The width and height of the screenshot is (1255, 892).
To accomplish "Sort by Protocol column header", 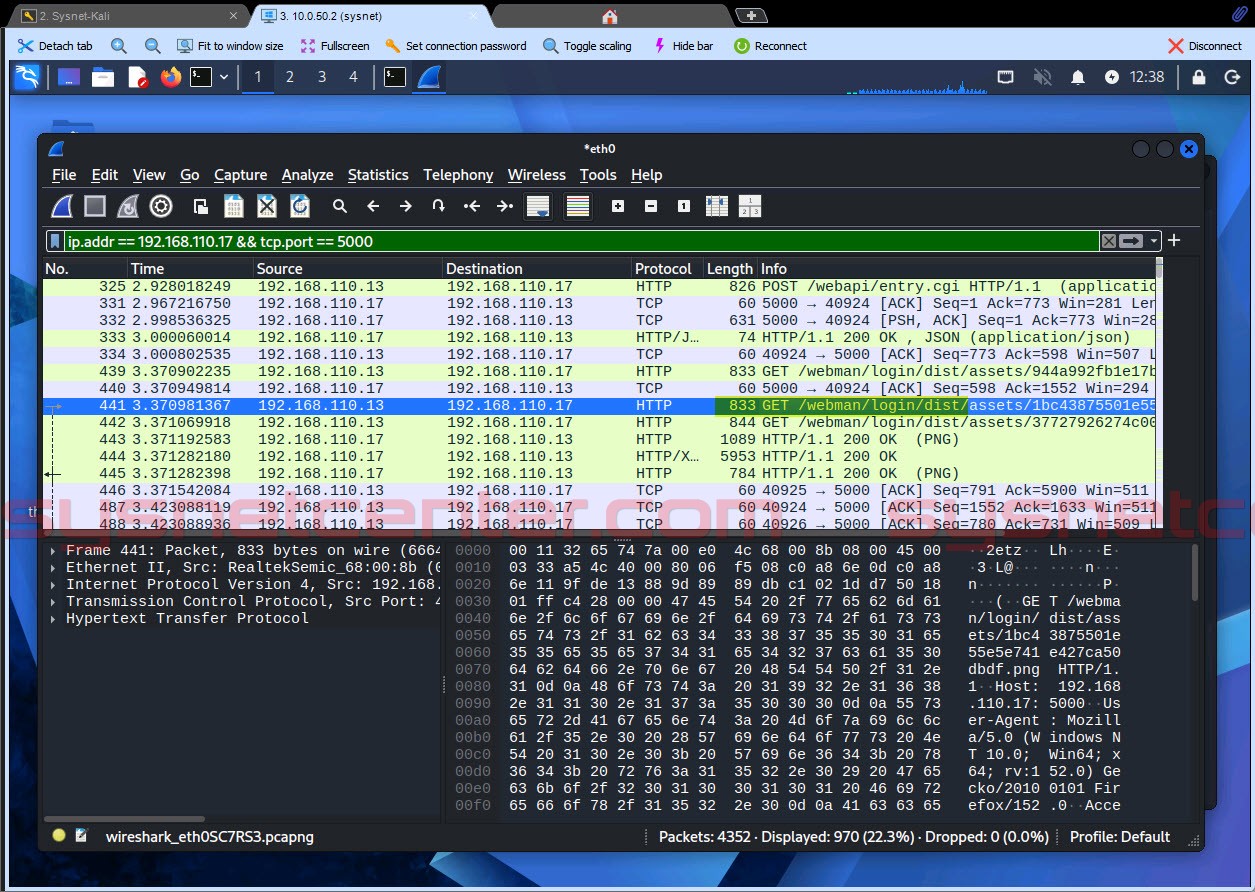I will 668,268.
